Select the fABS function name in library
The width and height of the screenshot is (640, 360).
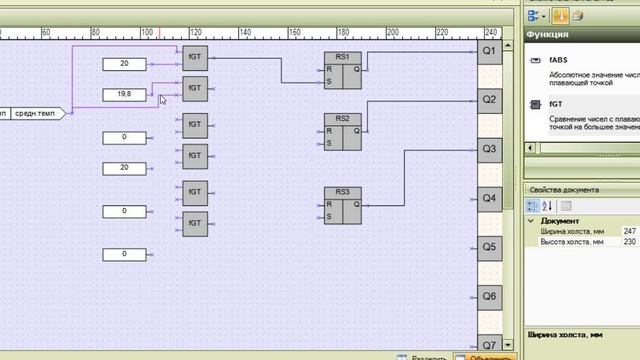point(558,60)
